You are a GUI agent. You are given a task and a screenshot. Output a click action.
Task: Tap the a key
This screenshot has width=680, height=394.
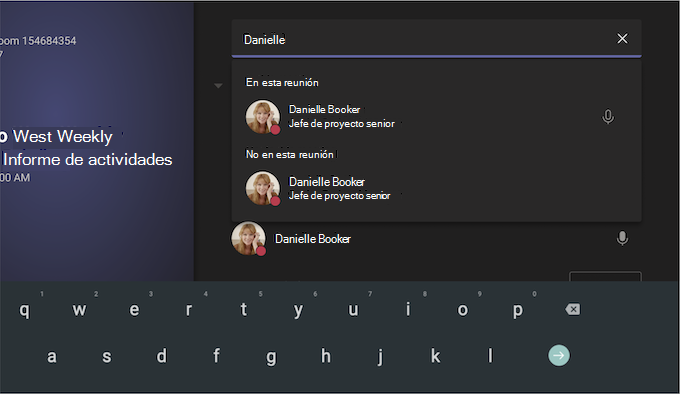[52, 356]
